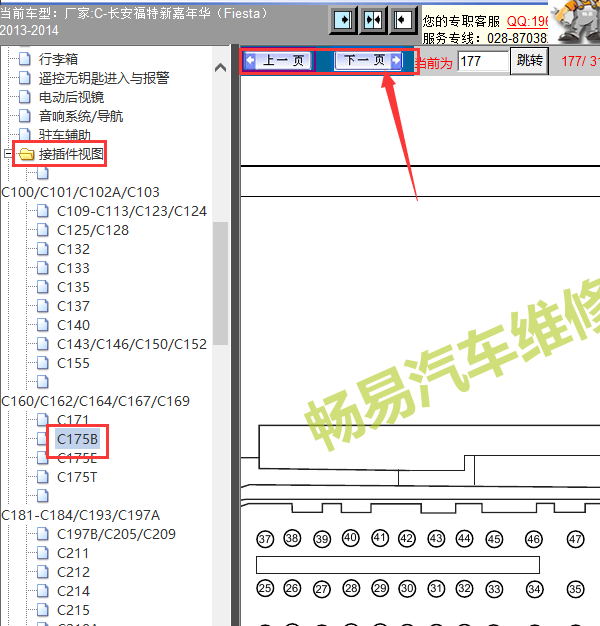Click the page icon beside 电动后视镜

[x=25, y=97]
